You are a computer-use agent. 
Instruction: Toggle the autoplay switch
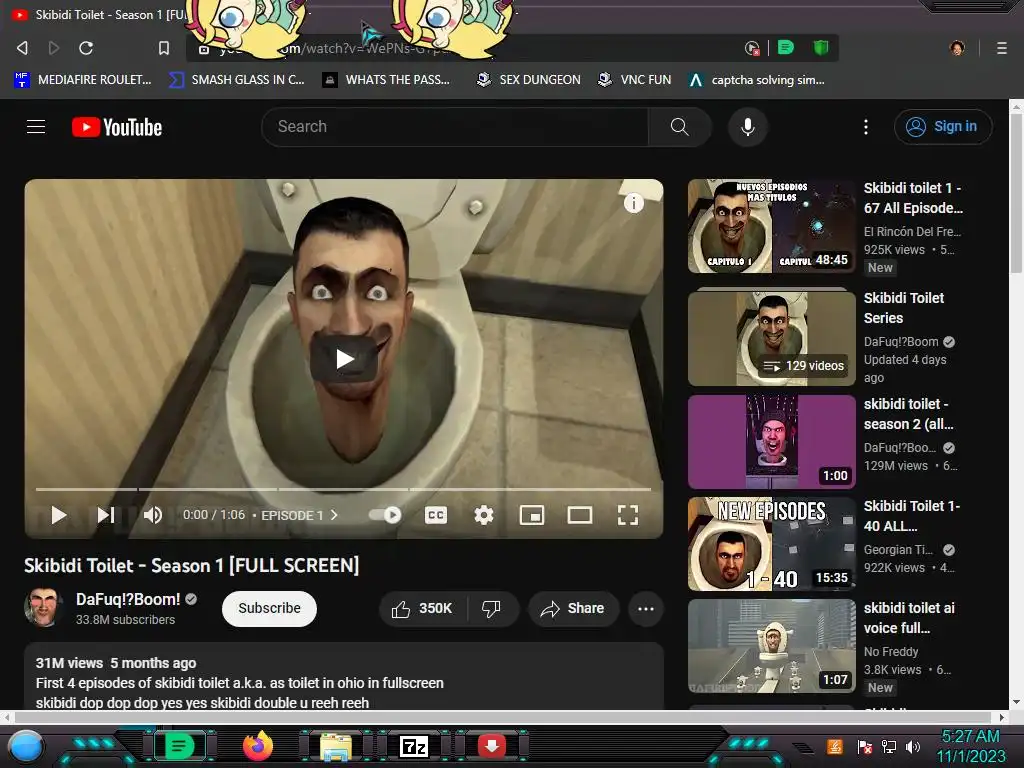click(x=385, y=515)
